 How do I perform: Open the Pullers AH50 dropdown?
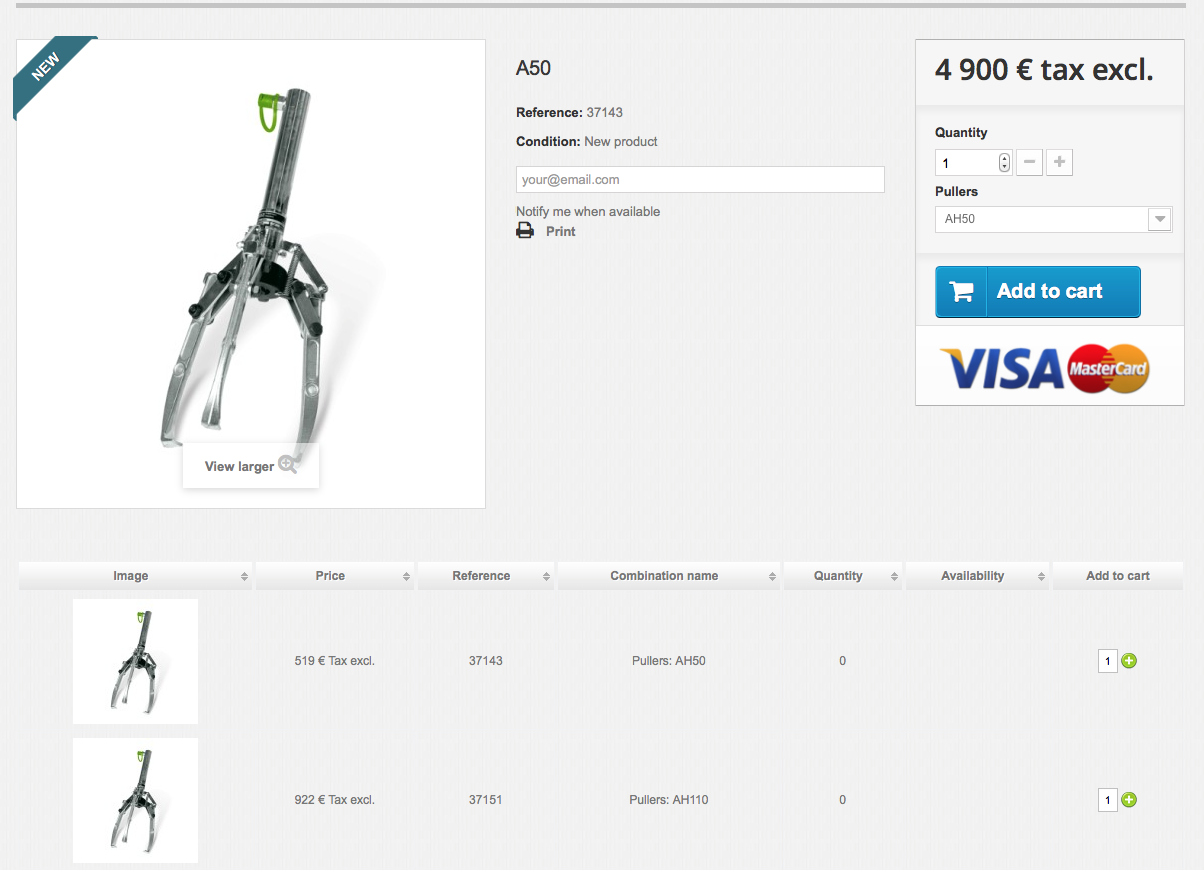click(x=1053, y=219)
